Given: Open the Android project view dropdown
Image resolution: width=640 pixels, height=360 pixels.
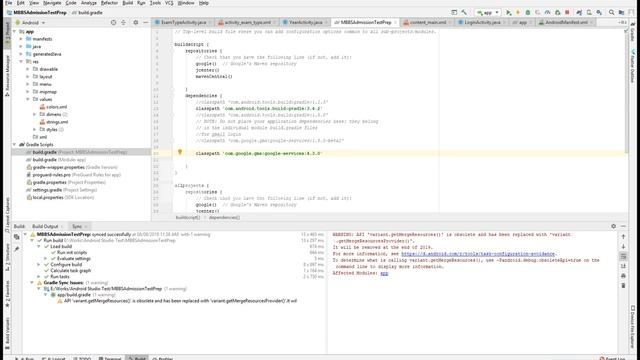Looking at the screenshot, I should [x=30, y=22].
